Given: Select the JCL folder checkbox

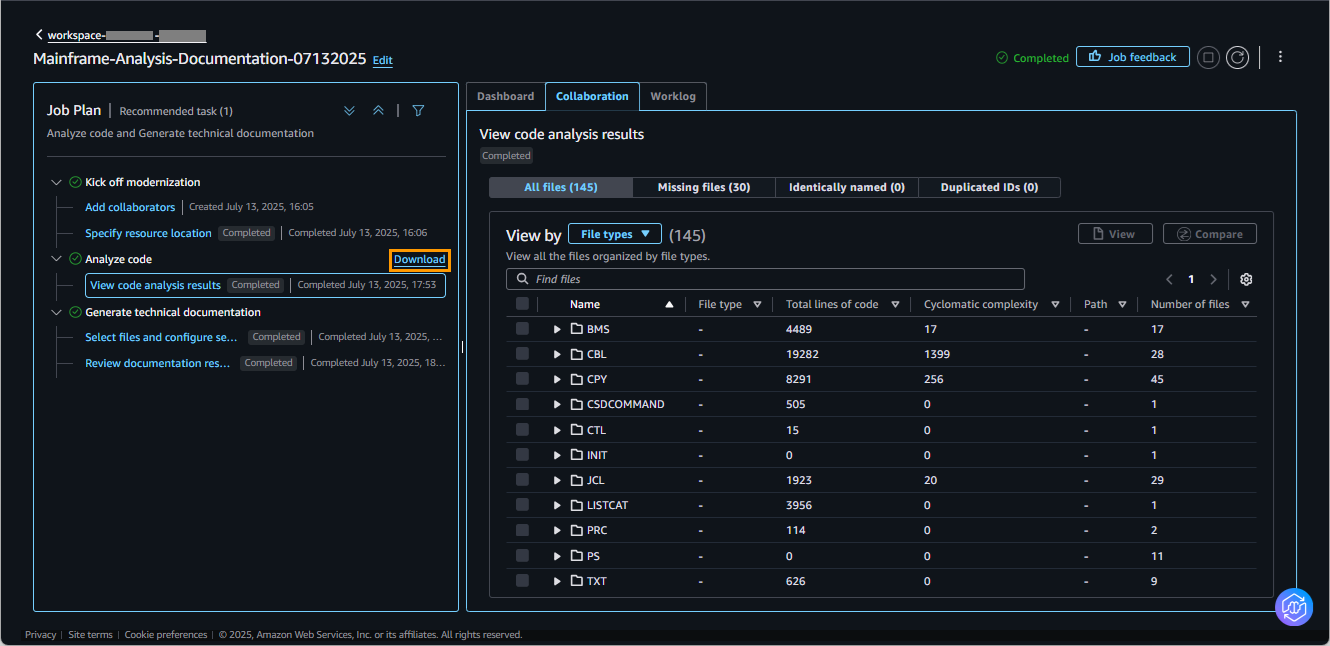Looking at the screenshot, I should 522,480.
